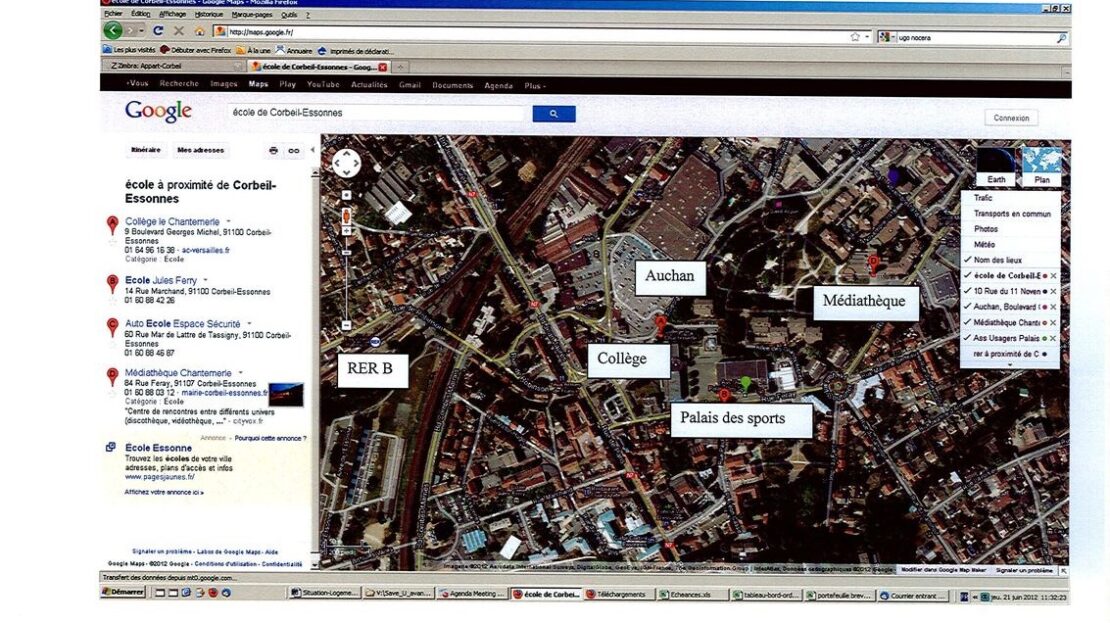Image resolution: width=1110 pixels, height=623 pixels.
Task: Open the Fichier menu
Action: point(113,14)
